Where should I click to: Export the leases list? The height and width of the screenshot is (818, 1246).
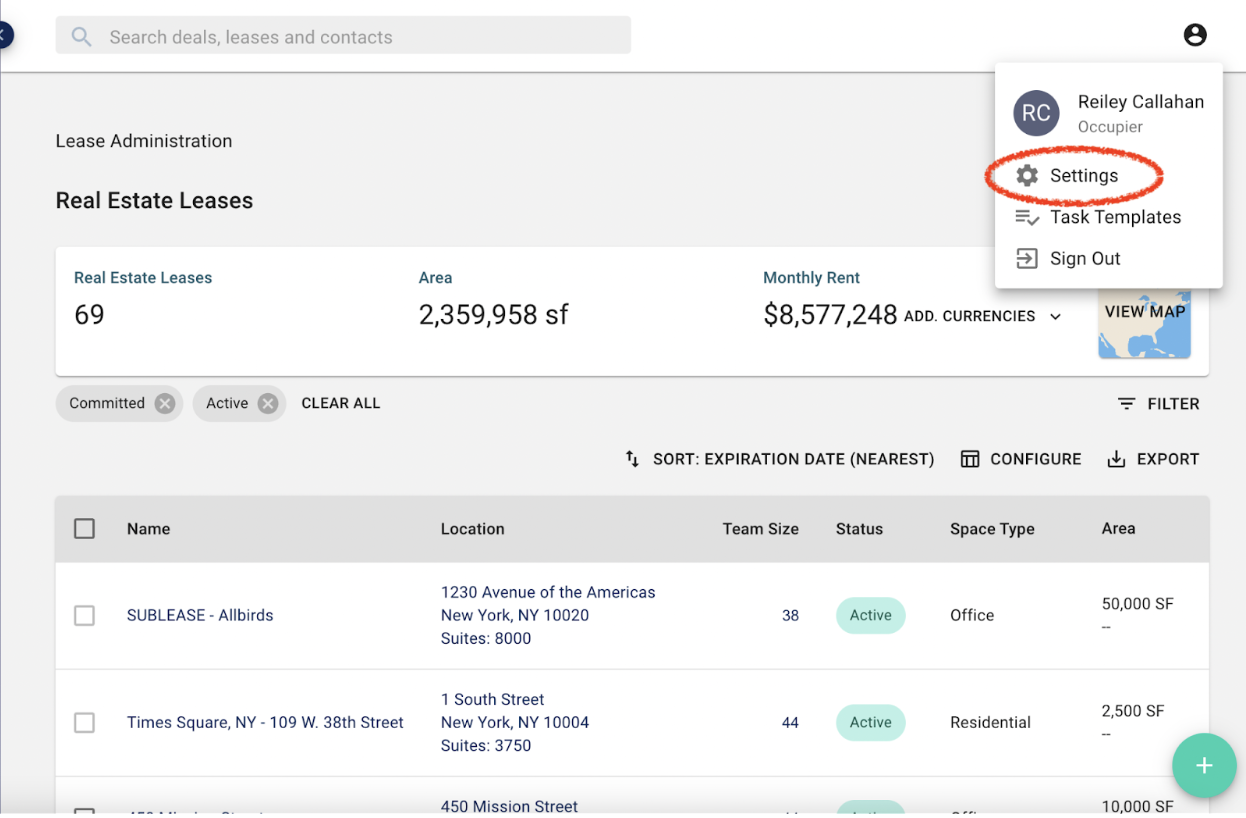pos(1153,459)
